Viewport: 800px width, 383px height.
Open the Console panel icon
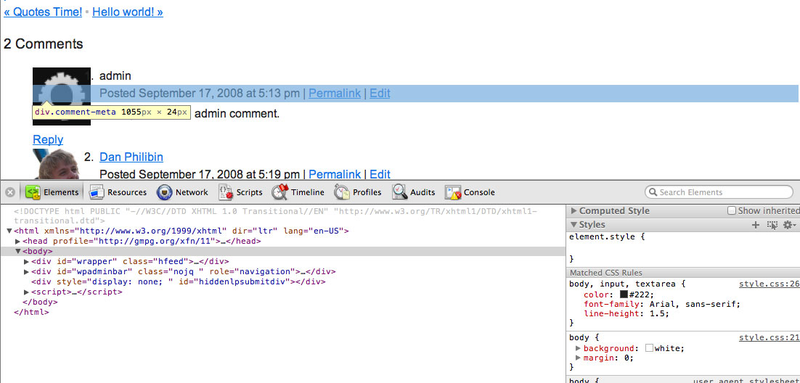(453, 192)
